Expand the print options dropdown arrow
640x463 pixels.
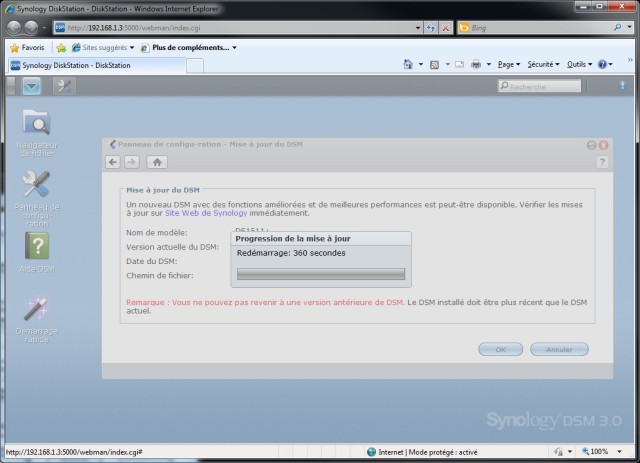pos(489,65)
